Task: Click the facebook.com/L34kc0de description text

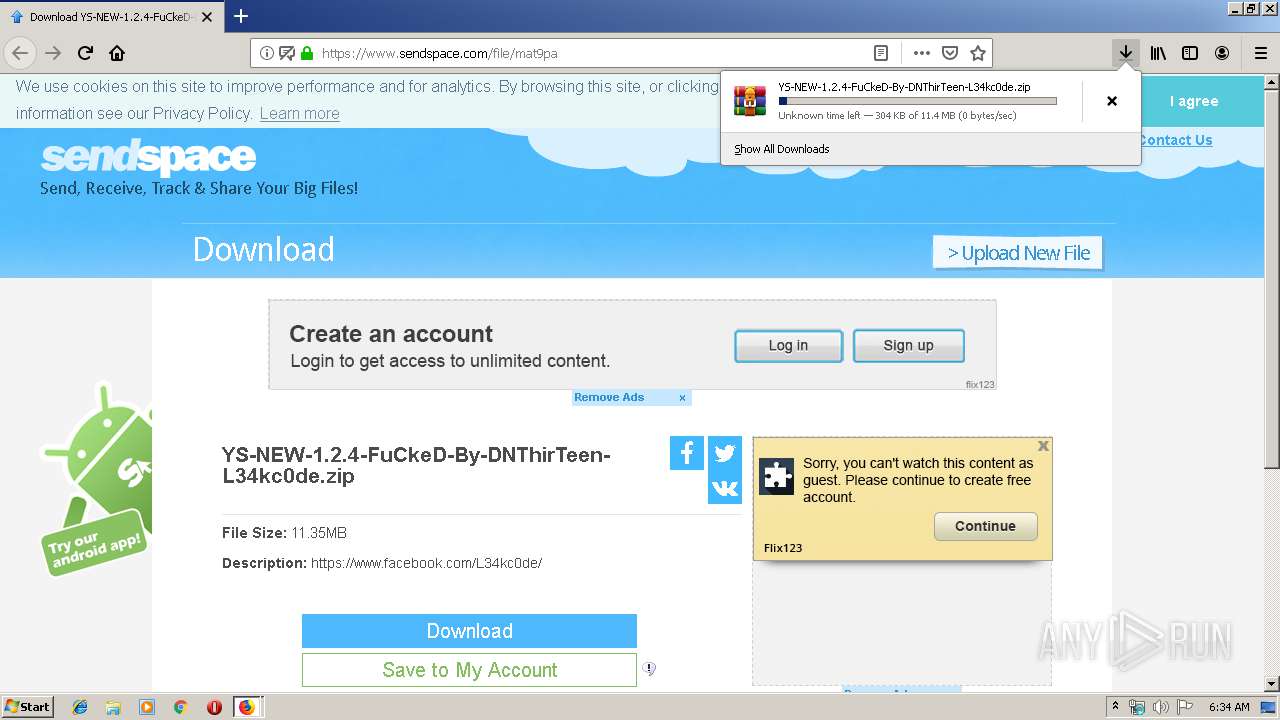Action: [426, 563]
